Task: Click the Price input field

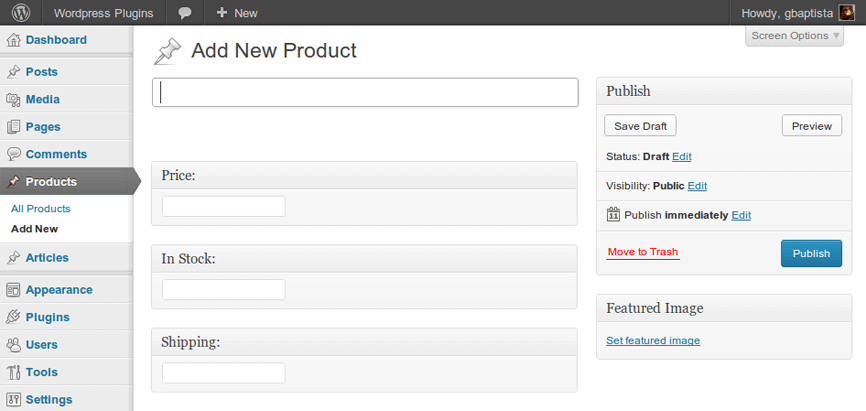Action: (x=223, y=206)
